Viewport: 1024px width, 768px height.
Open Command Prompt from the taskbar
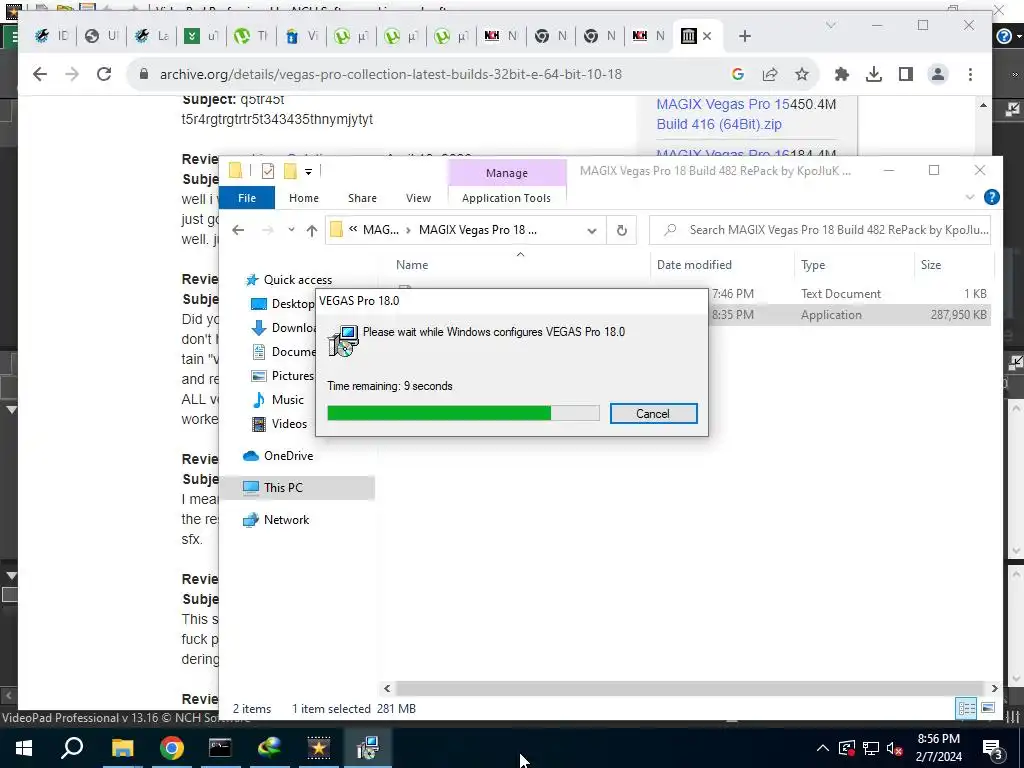[220, 748]
